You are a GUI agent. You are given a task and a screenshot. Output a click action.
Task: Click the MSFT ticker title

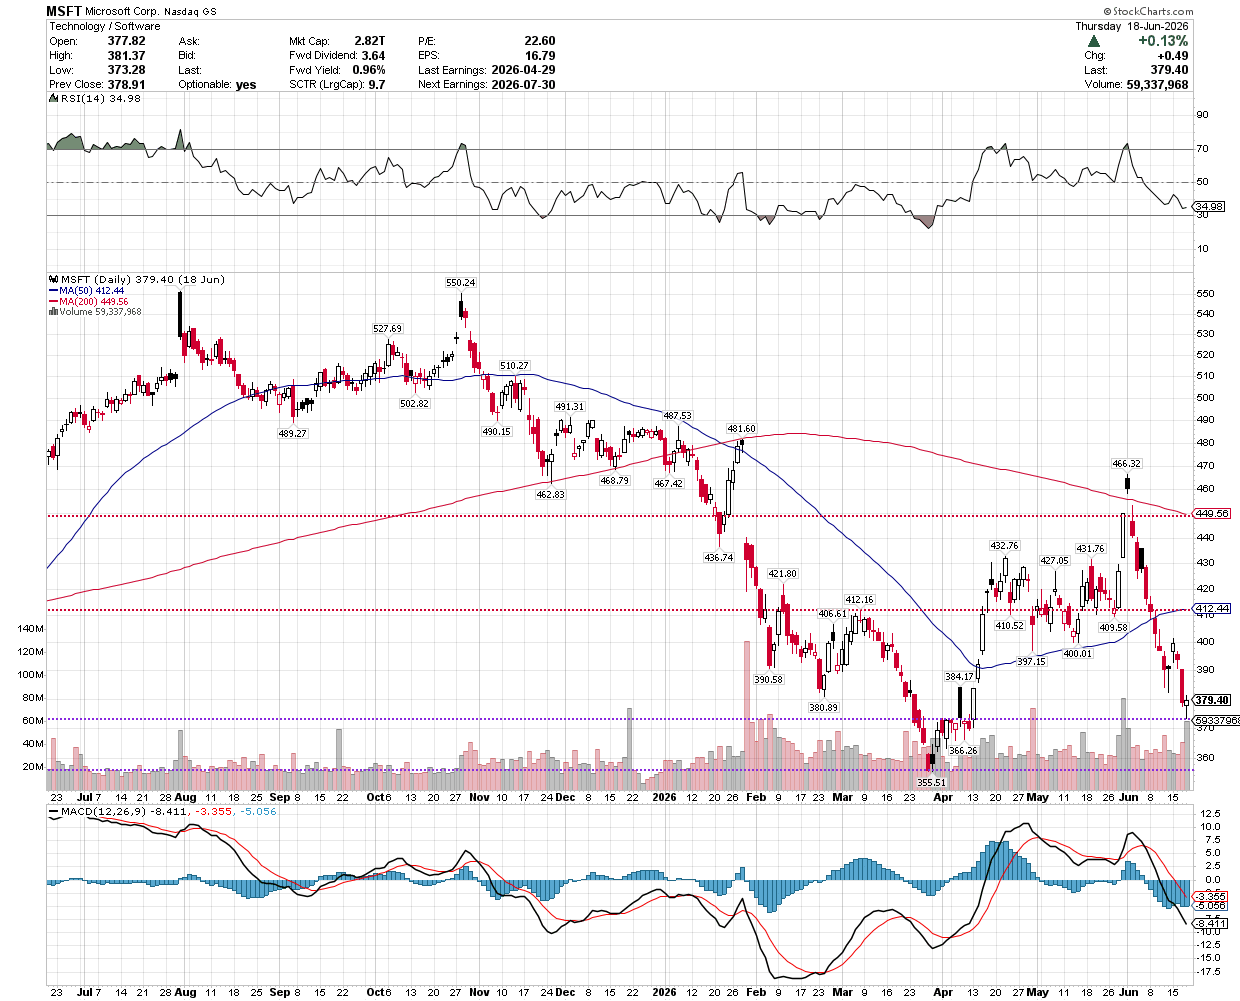[64, 11]
